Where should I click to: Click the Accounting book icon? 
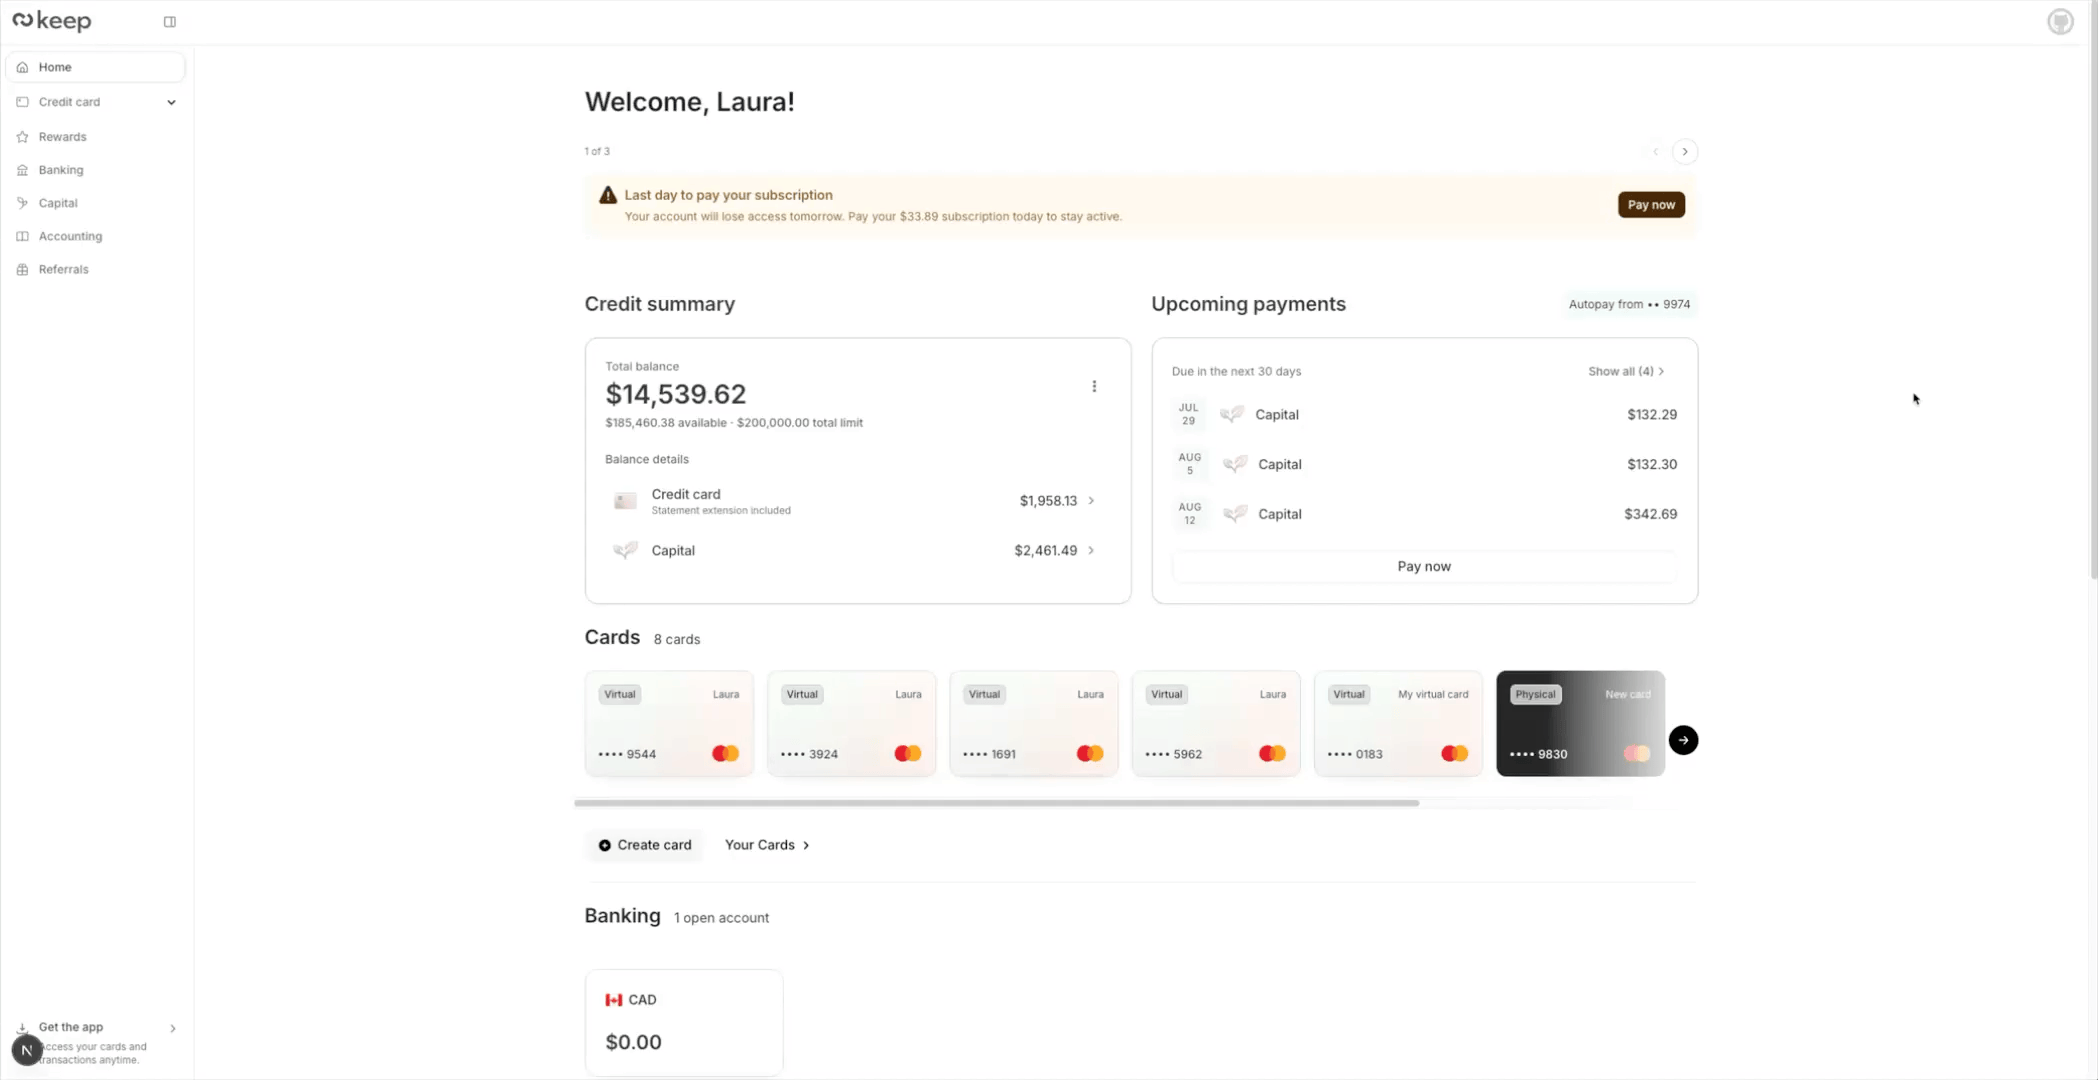[22, 236]
